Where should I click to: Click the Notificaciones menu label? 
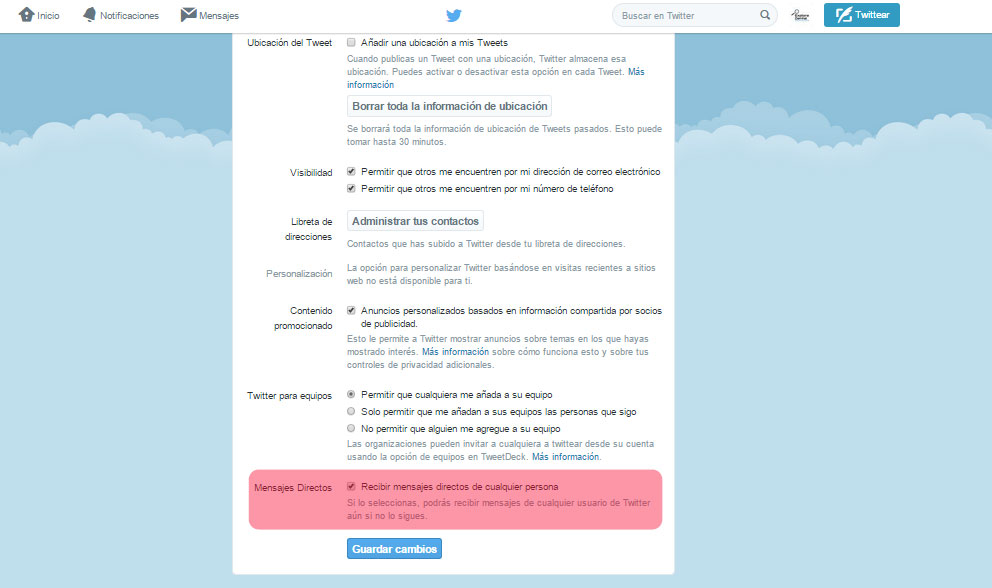pos(129,16)
